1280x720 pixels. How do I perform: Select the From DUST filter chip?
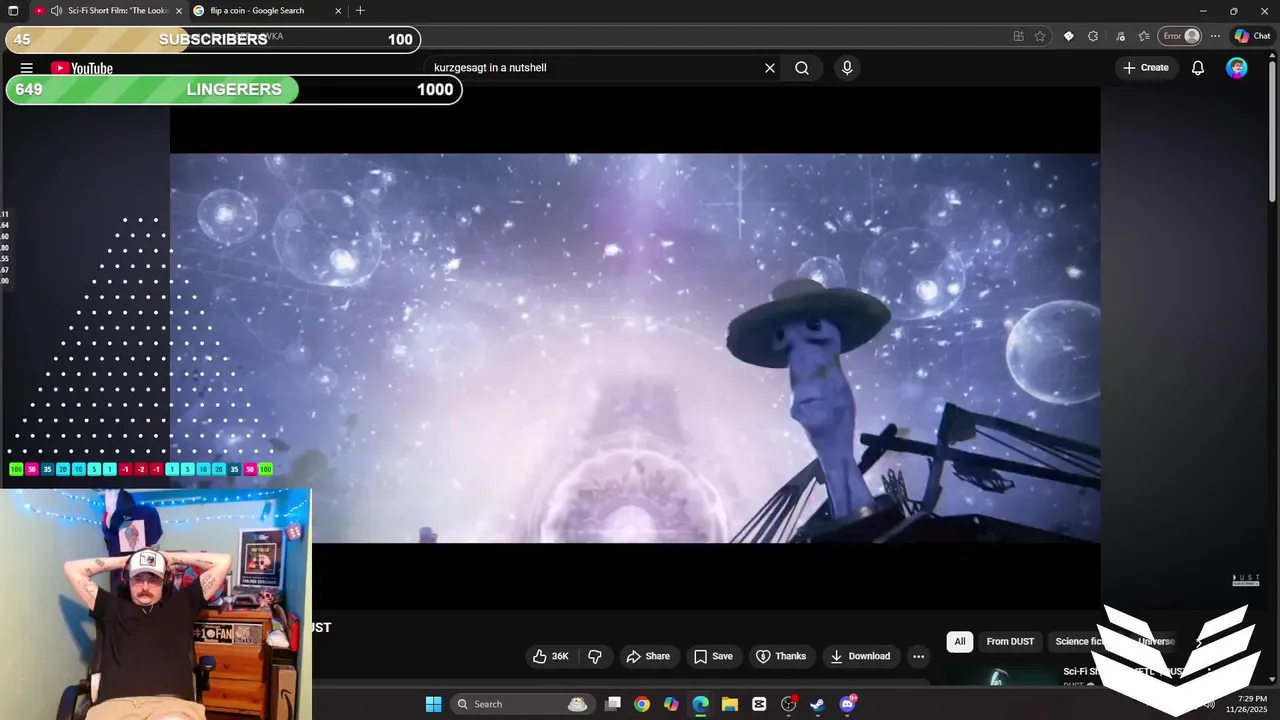click(1010, 641)
